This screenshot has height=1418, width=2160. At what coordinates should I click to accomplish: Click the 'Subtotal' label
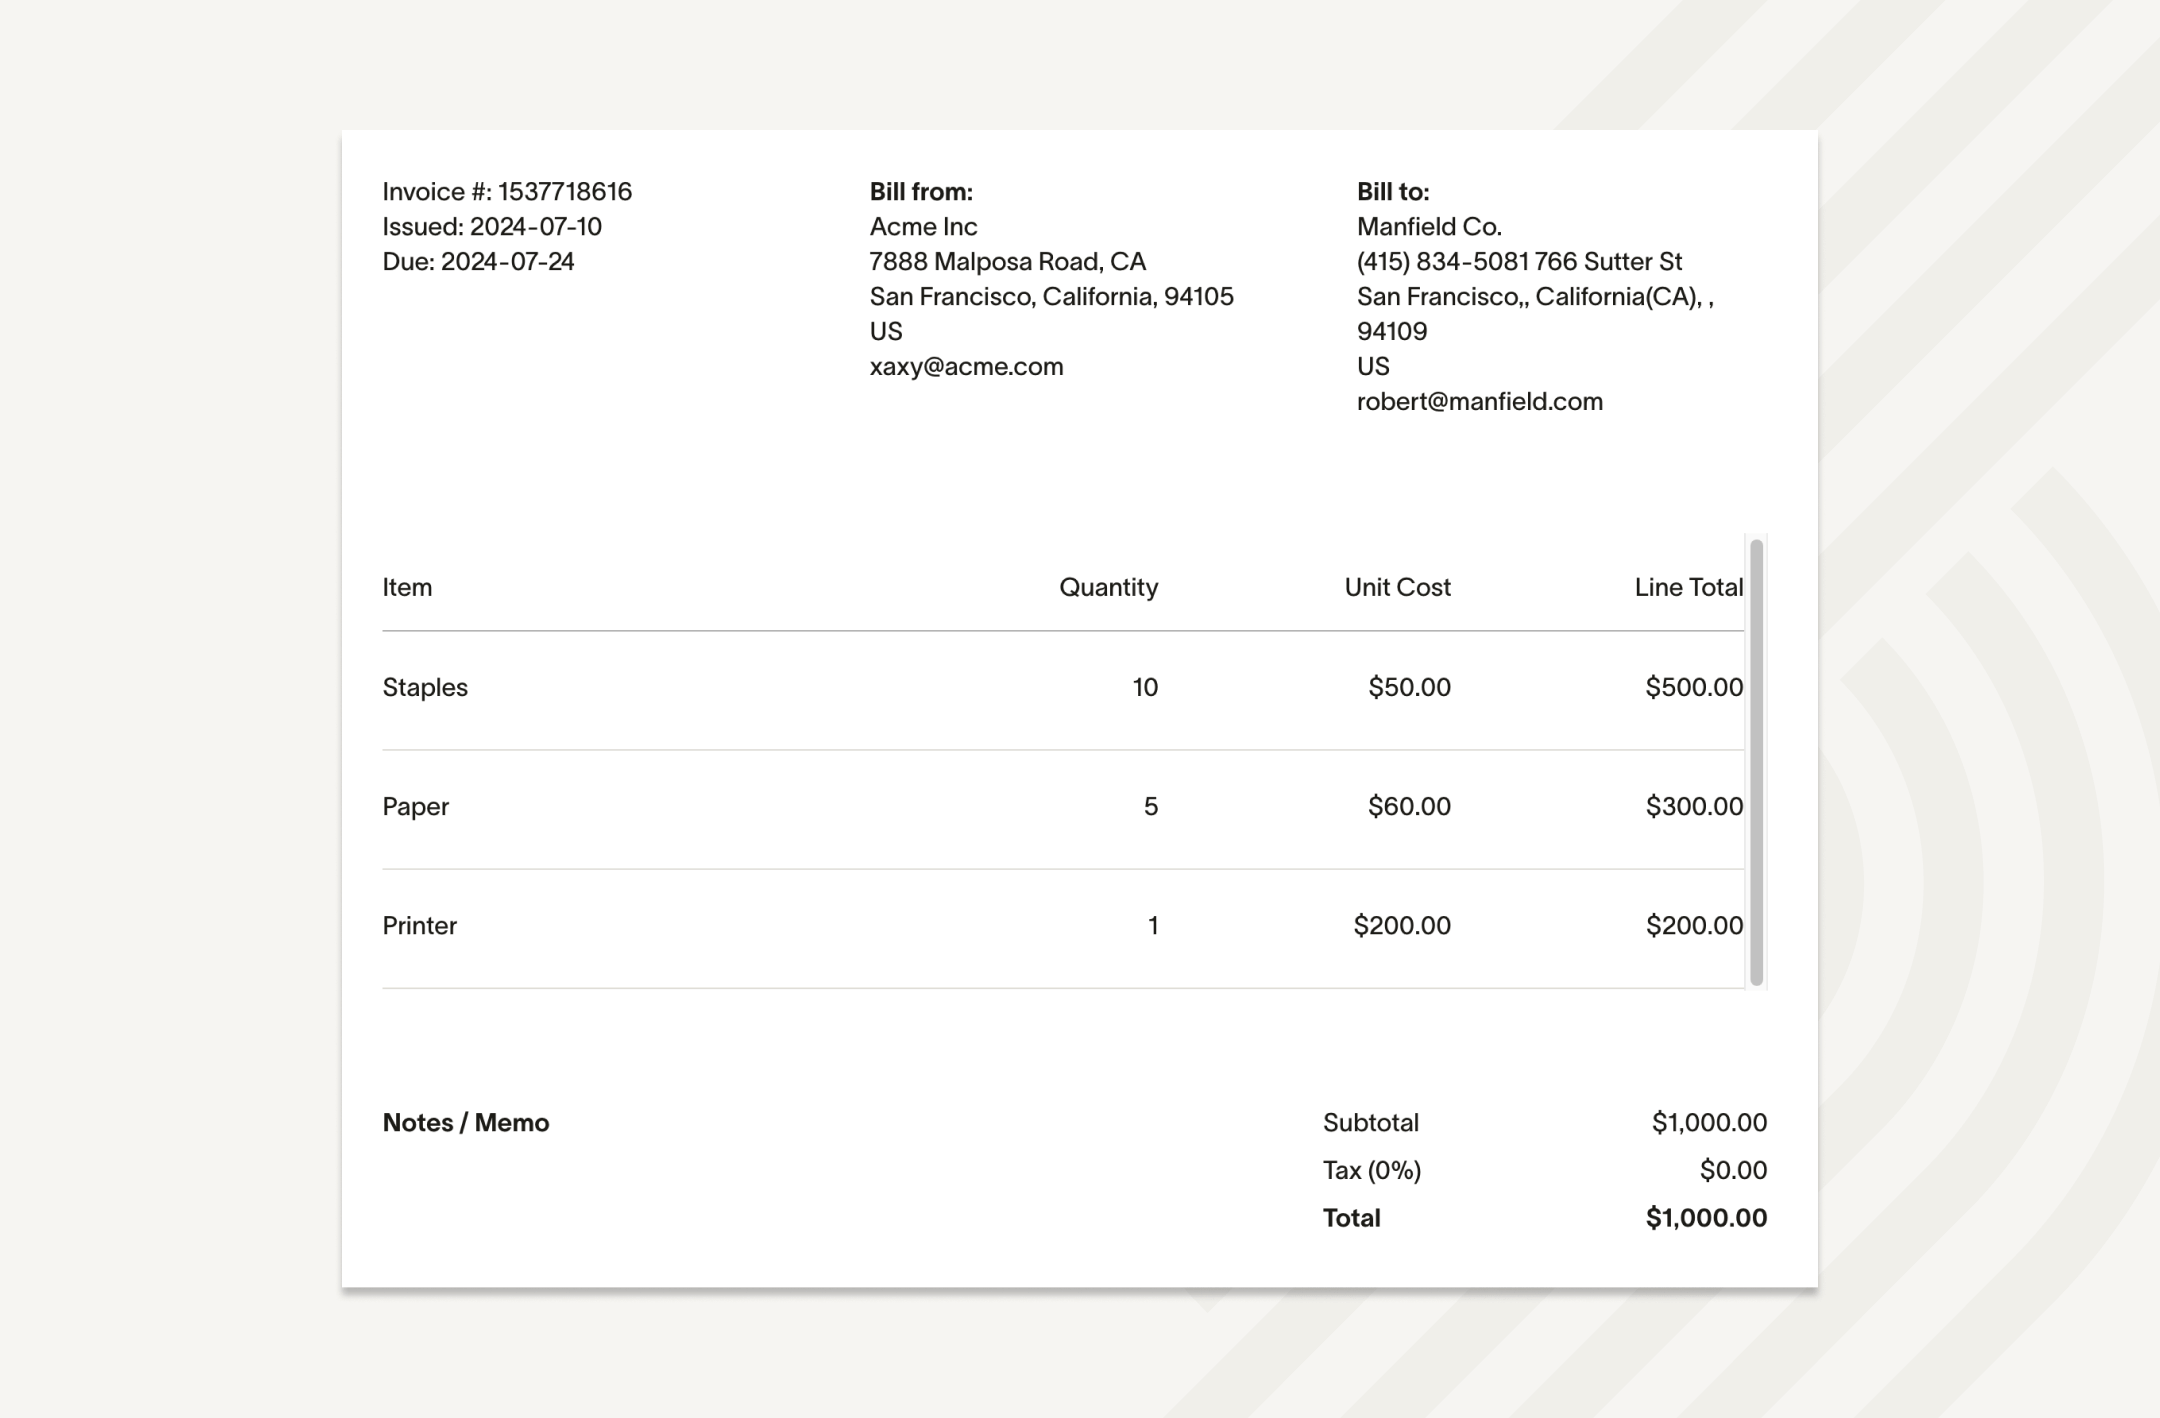point(1371,1122)
